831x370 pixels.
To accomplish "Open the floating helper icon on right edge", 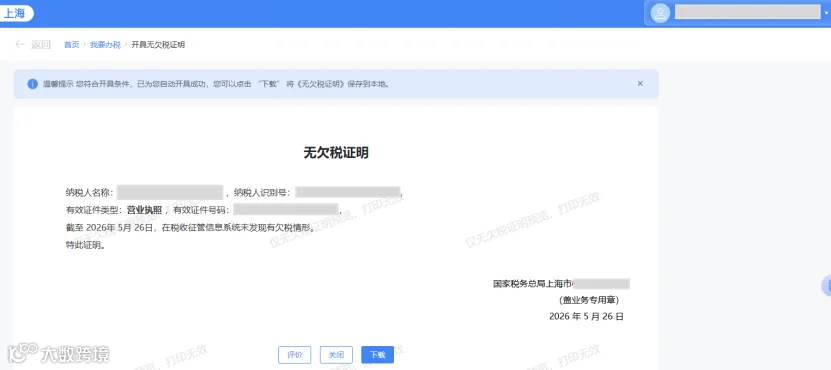I will (x=826, y=285).
